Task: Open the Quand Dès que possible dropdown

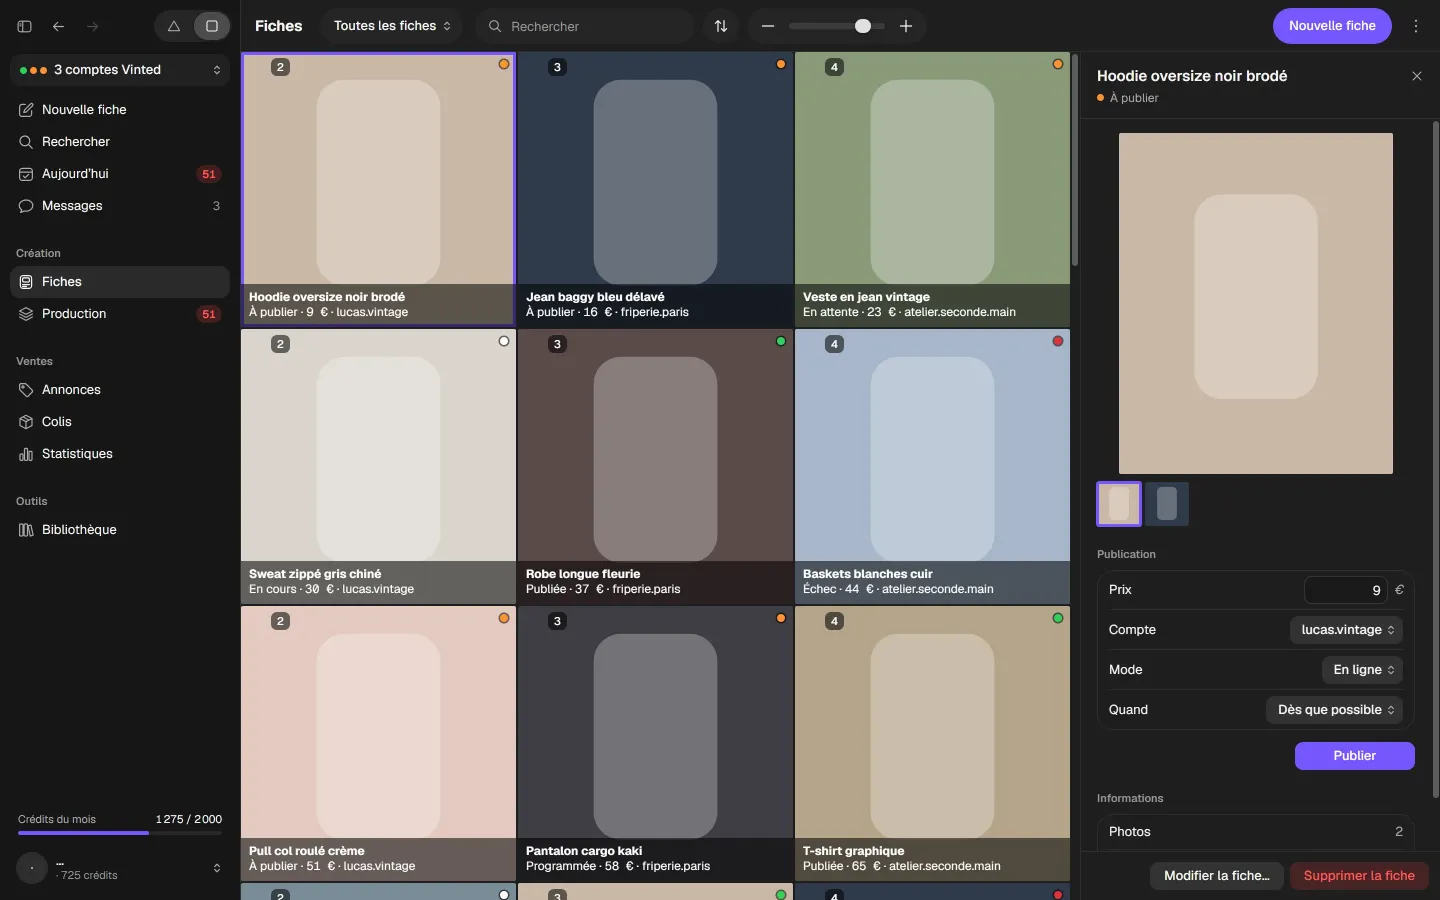Action: [1334, 710]
